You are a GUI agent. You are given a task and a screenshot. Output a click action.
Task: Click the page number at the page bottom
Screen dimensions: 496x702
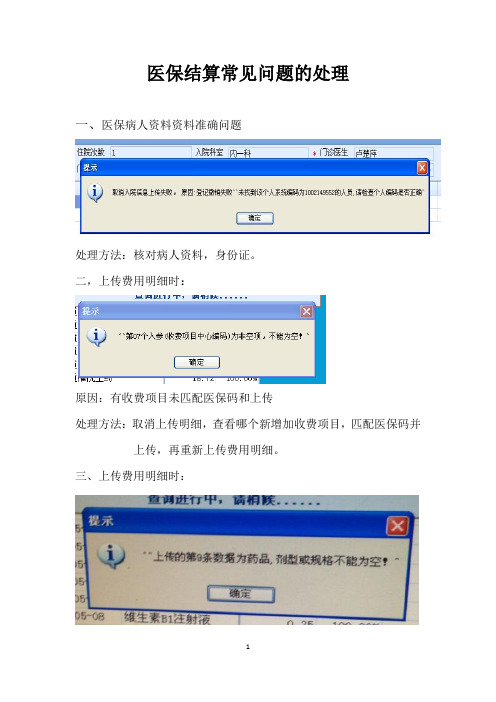(248, 646)
